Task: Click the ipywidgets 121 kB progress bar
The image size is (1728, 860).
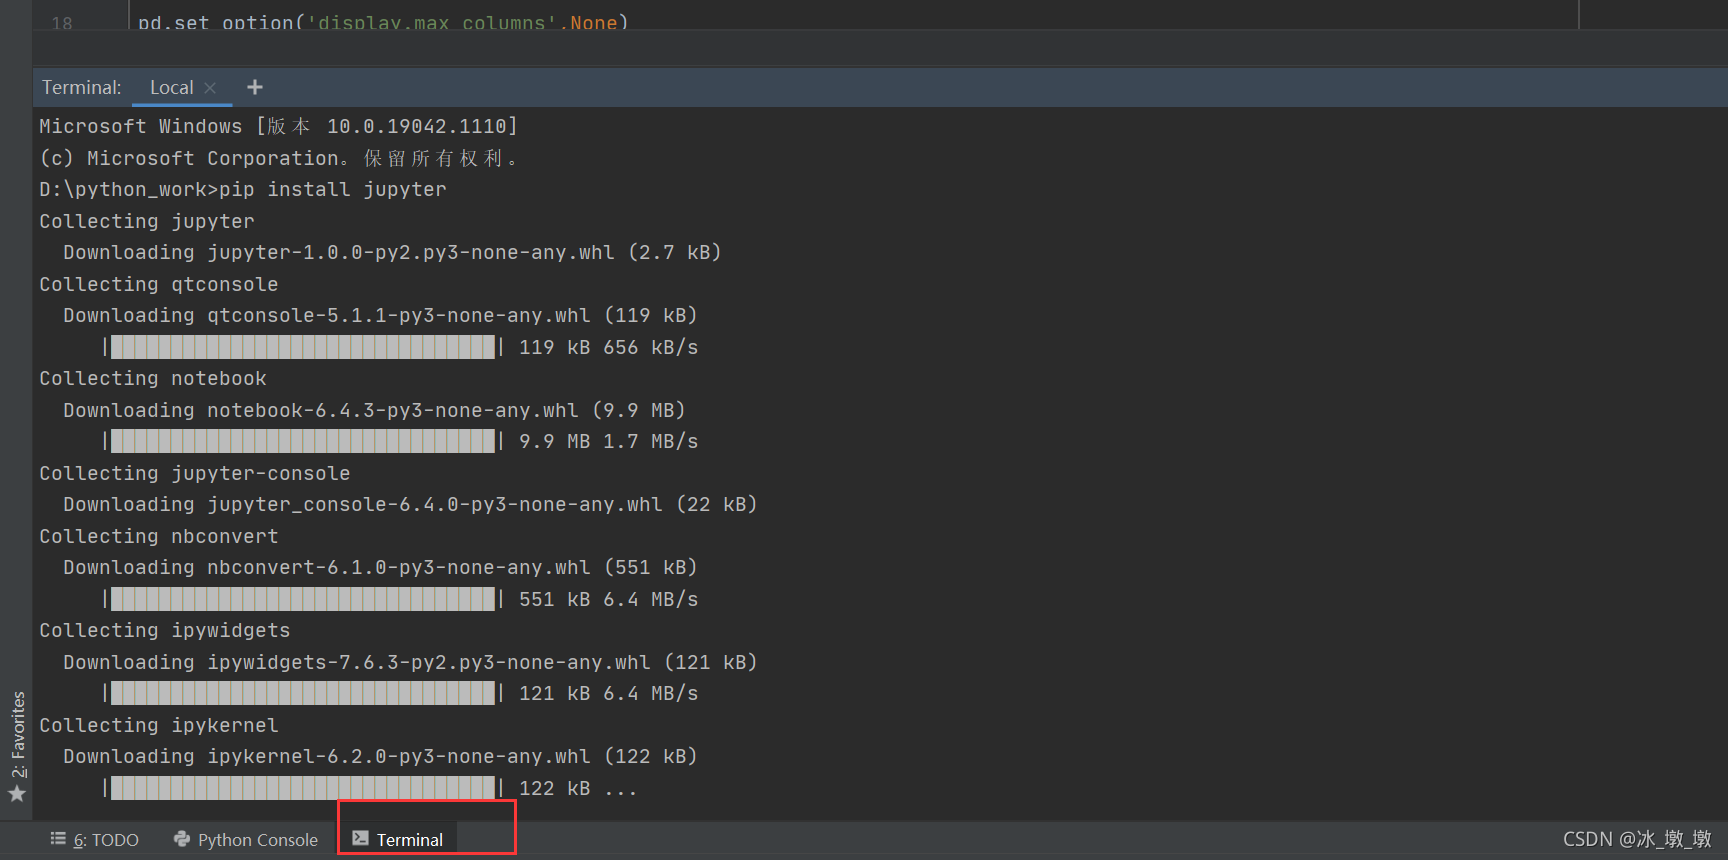Action: tap(303, 693)
